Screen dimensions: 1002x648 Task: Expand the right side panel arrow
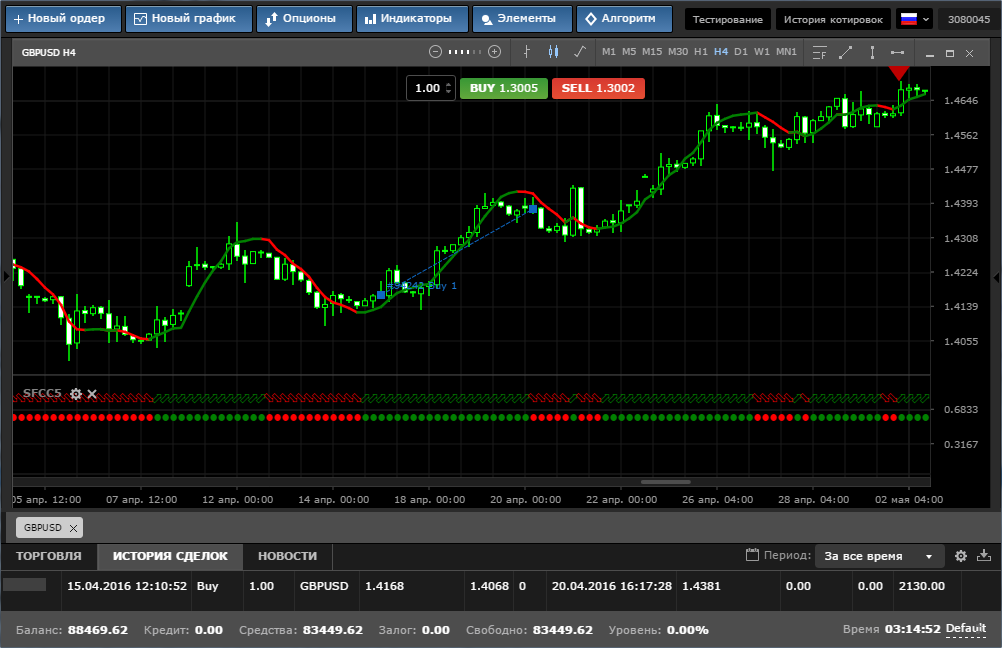click(x=996, y=277)
